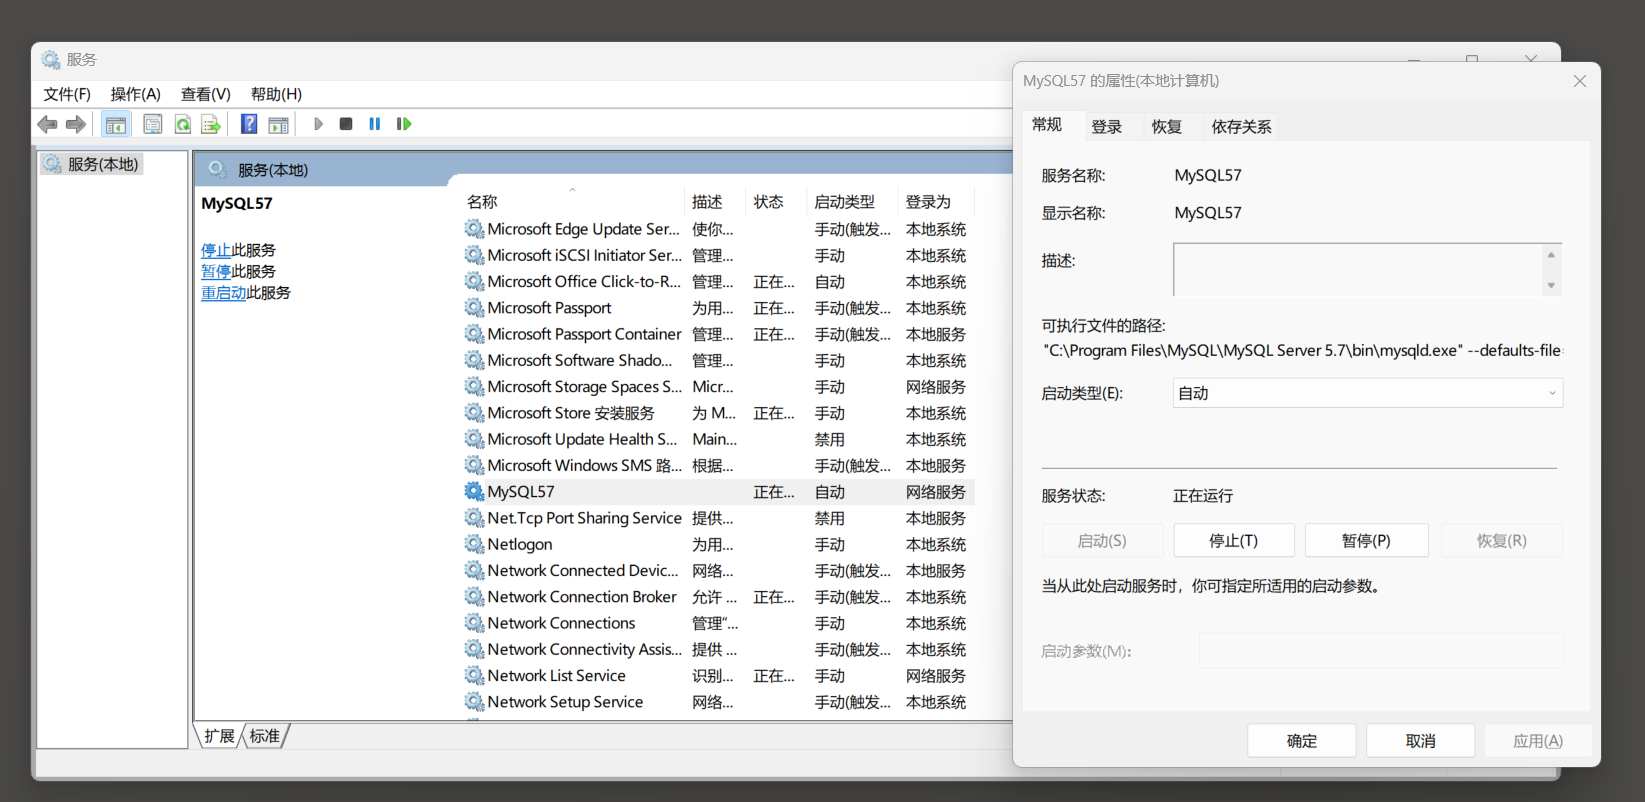Select Microsoft Update Health Service row
Screen dimensions: 1645x802
[x=718, y=439]
